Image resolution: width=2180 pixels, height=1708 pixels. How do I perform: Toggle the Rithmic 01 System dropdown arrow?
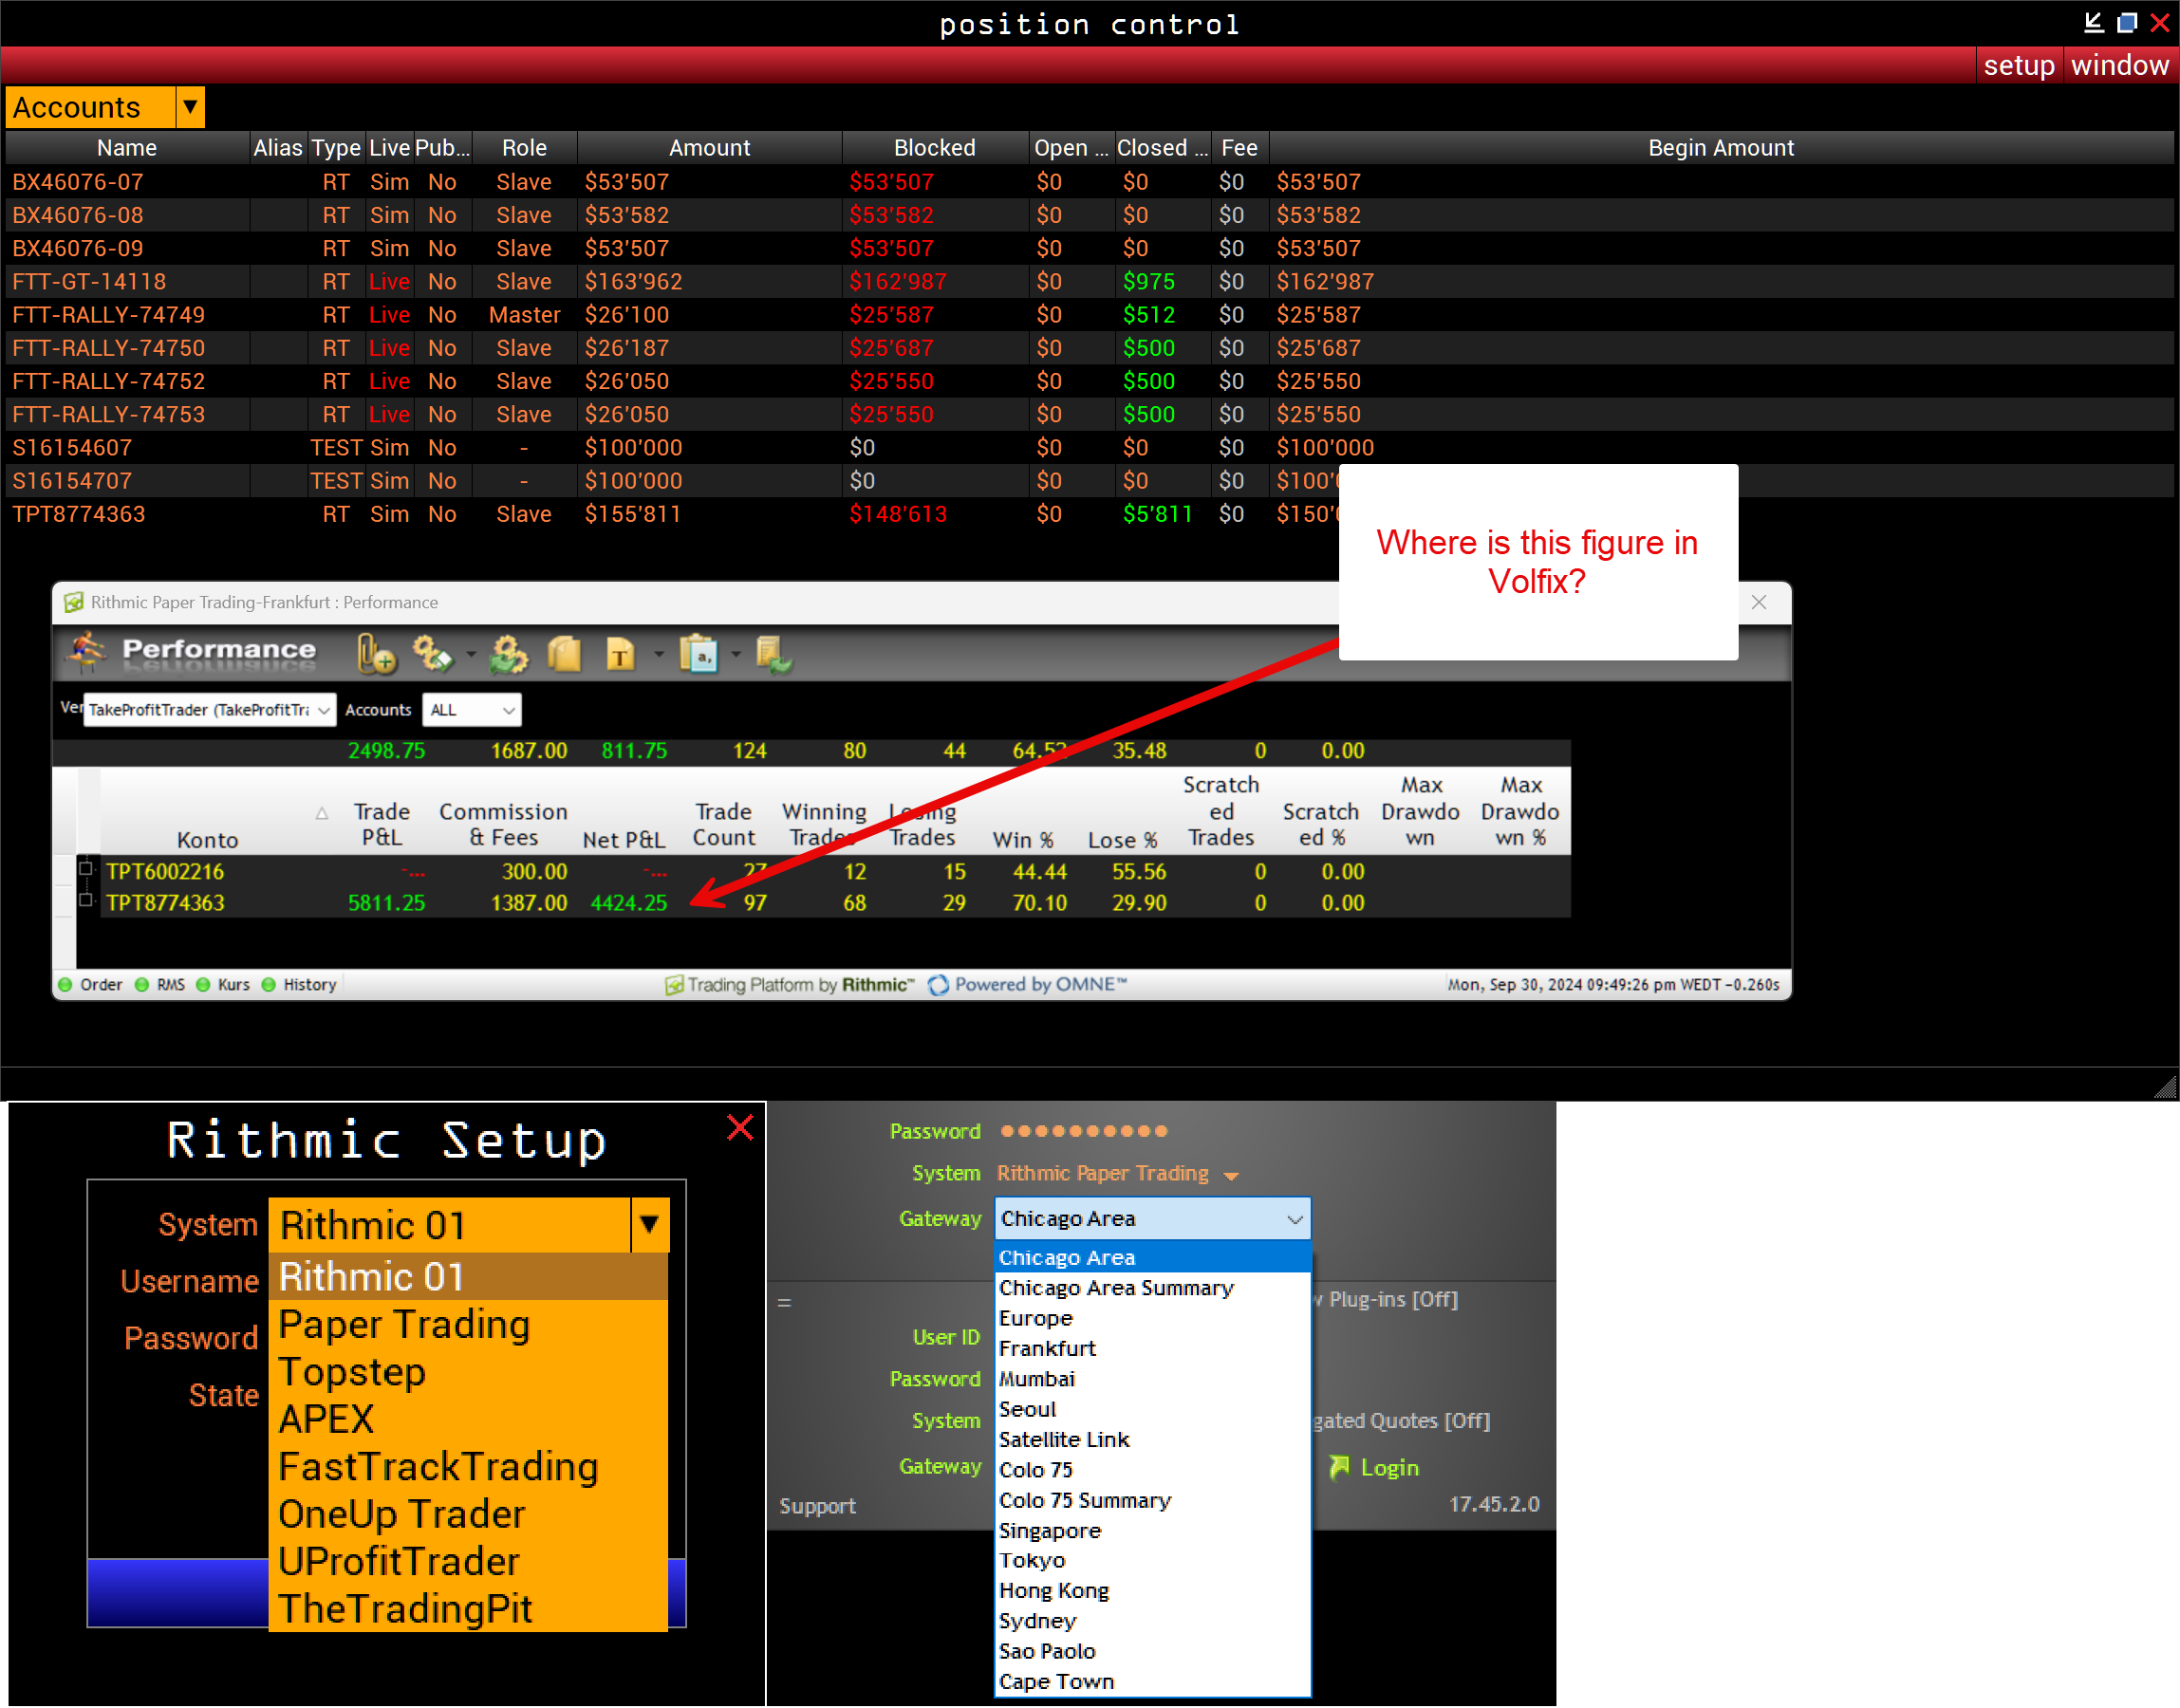click(649, 1225)
